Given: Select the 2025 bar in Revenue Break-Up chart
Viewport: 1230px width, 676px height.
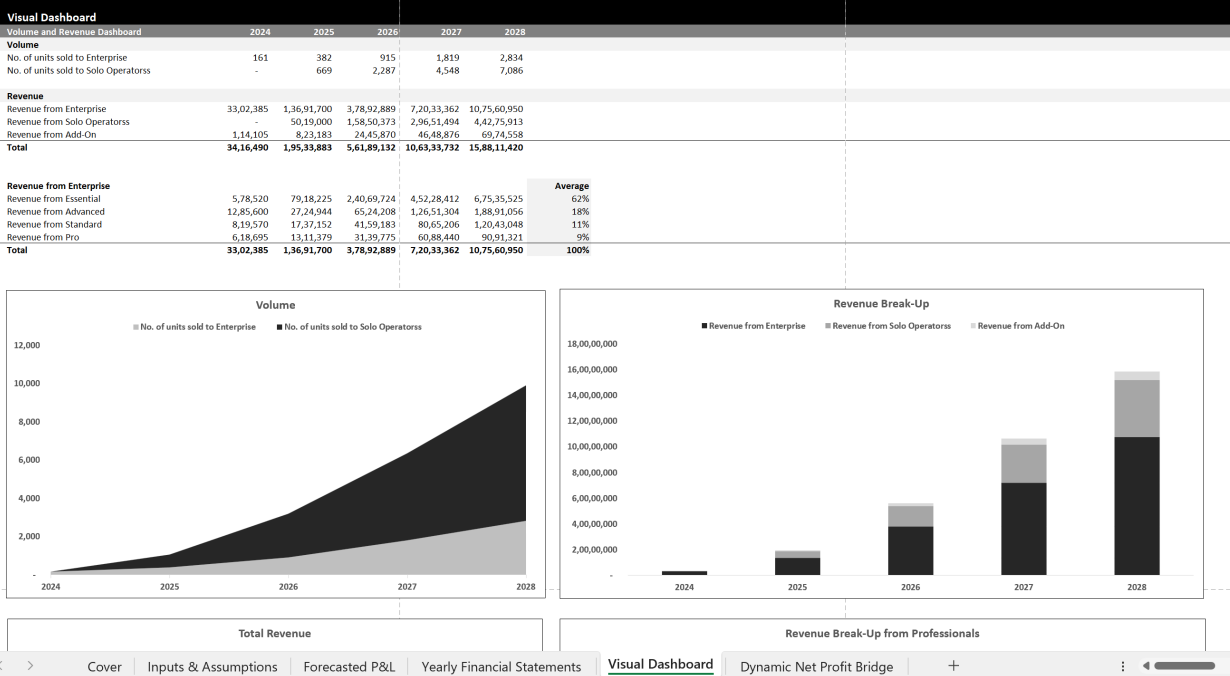Looking at the screenshot, I should click(x=797, y=563).
